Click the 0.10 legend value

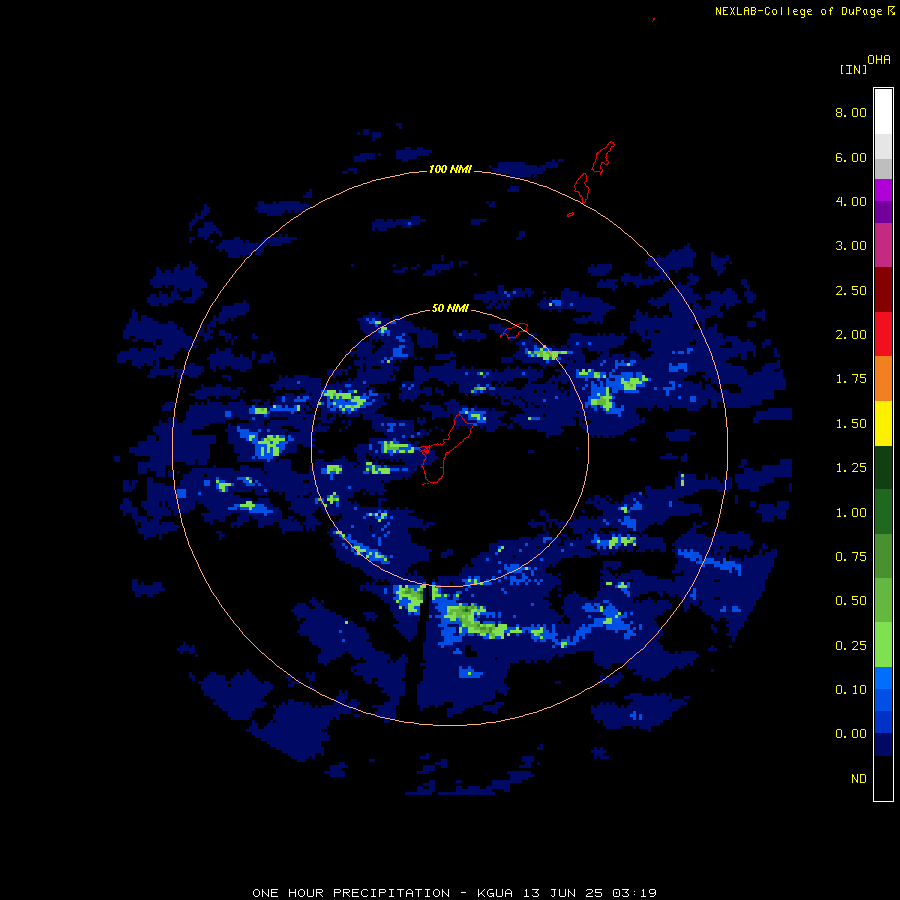pyautogui.click(x=851, y=690)
